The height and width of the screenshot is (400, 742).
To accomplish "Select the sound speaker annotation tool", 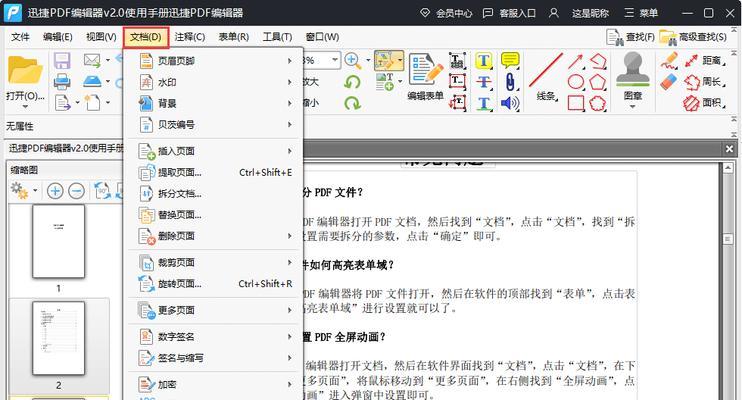I will click(x=510, y=103).
